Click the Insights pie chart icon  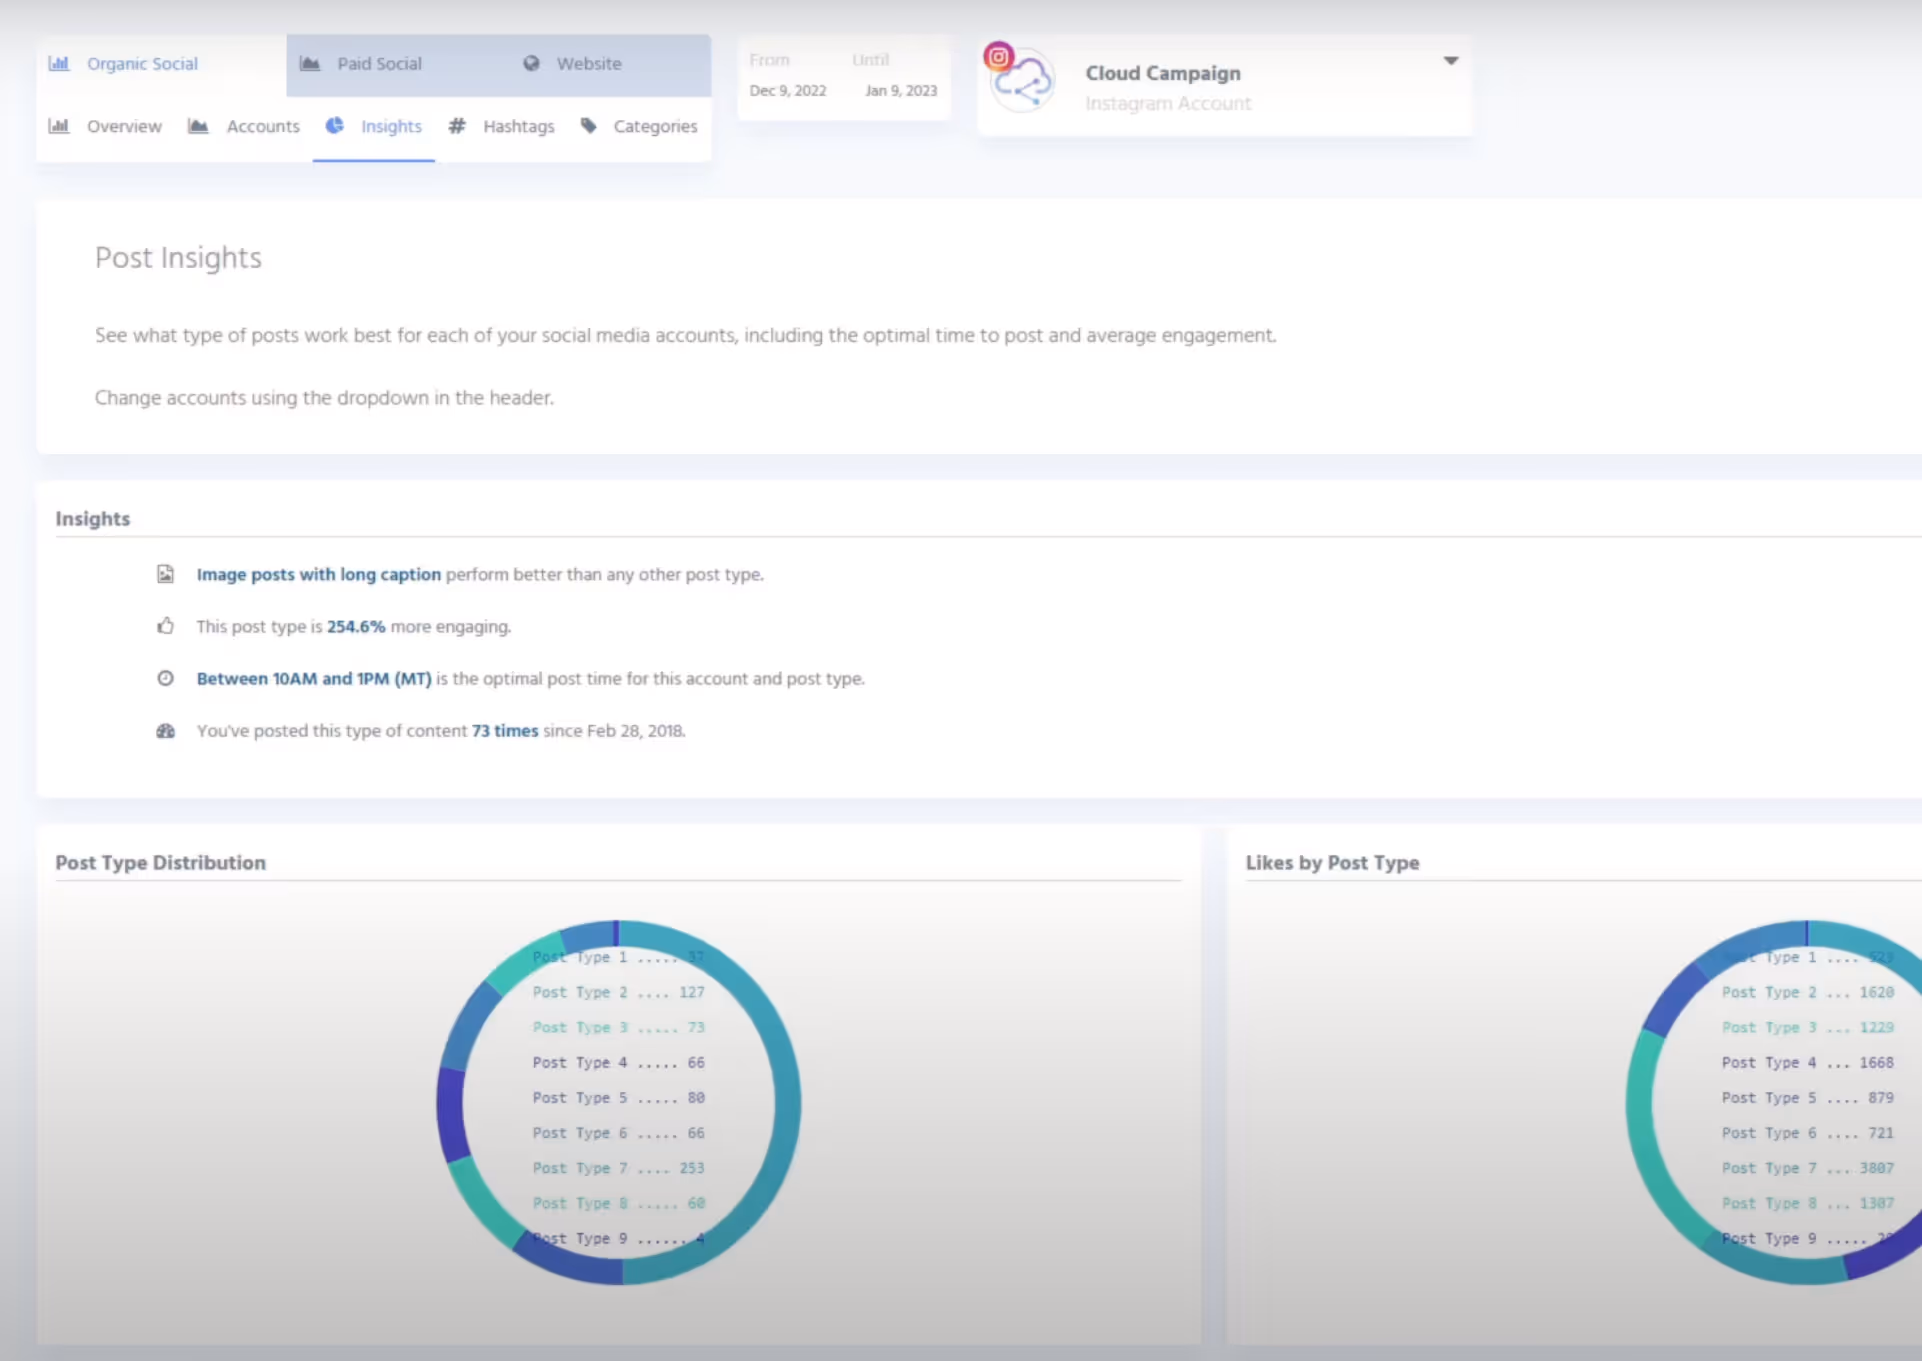tap(335, 126)
